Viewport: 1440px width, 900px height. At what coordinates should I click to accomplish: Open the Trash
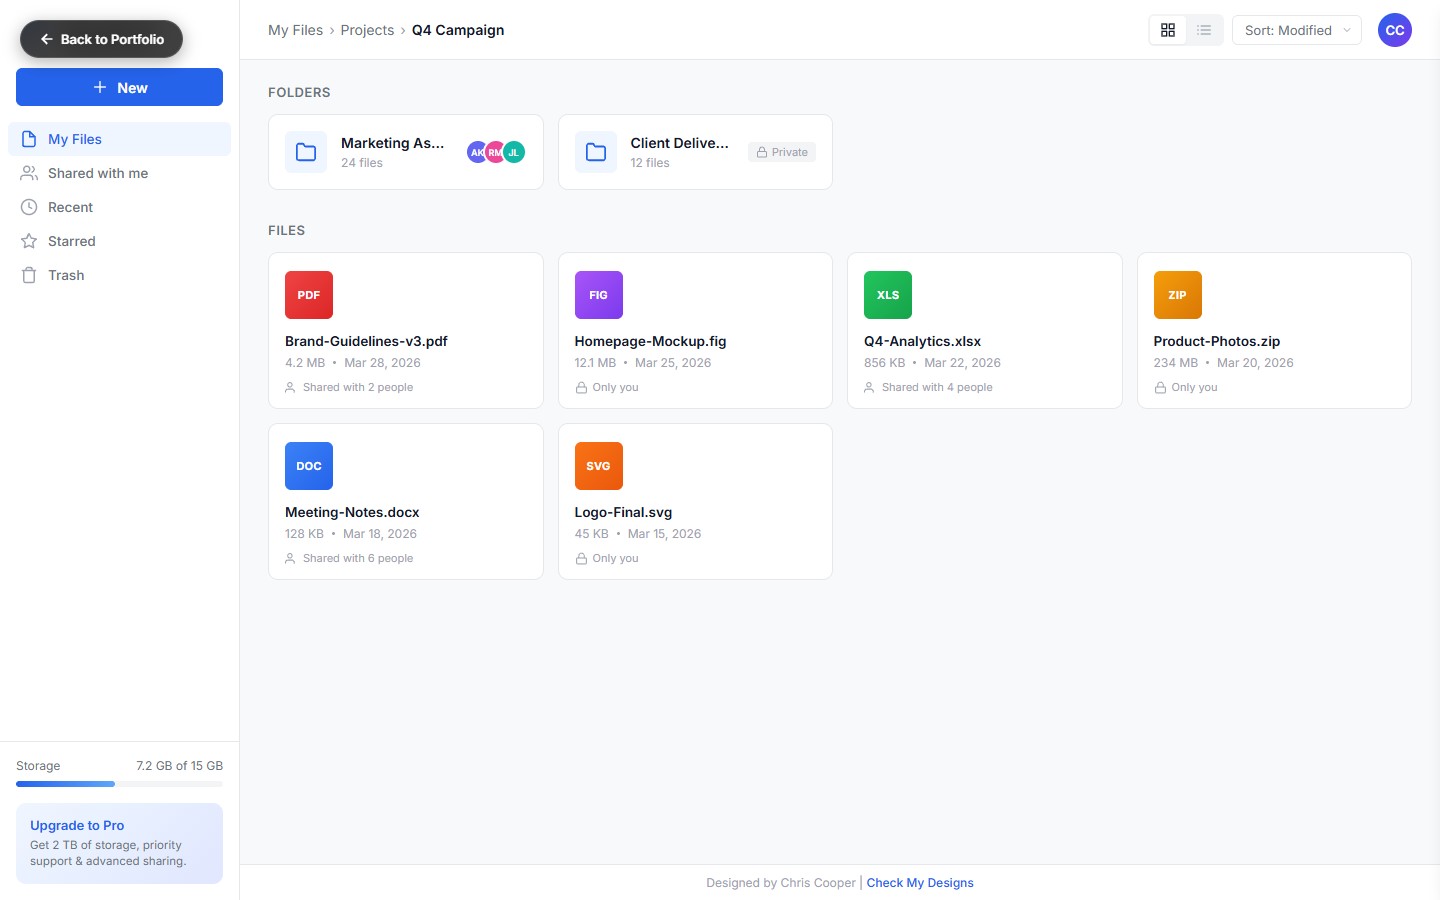click(x=119, y=275)
